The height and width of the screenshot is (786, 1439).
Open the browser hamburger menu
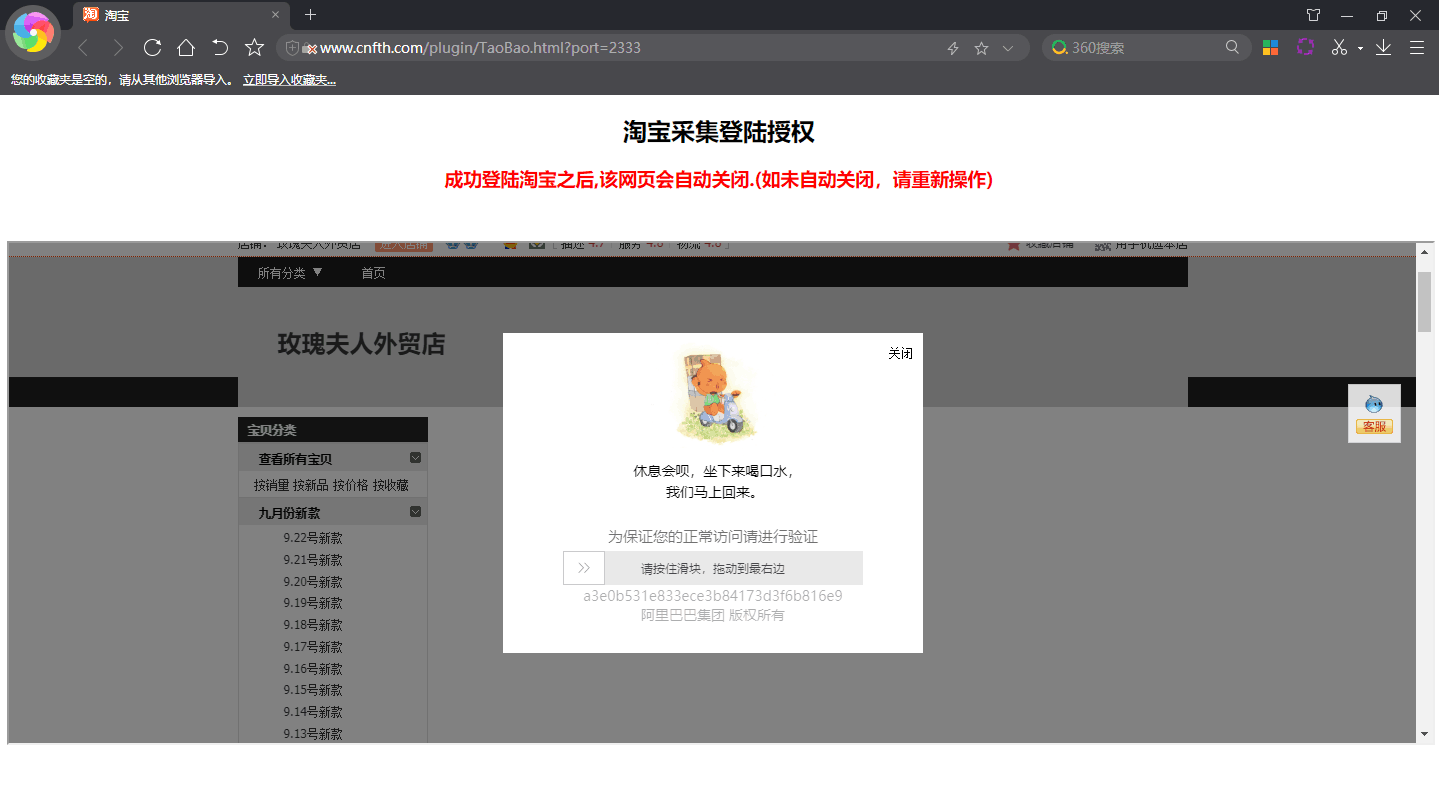(x=1416, y=47)
